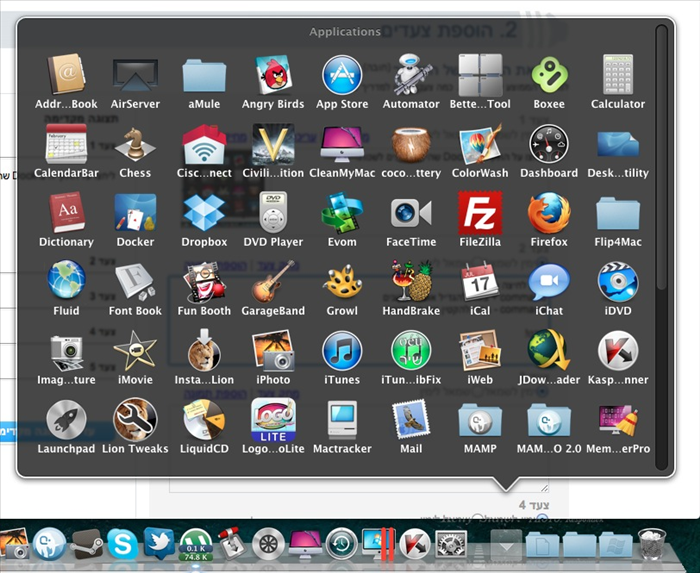The width and height of the screenshot is (700, 573).
Task: Open iPhoto
Action: click(x=273, y=351)
